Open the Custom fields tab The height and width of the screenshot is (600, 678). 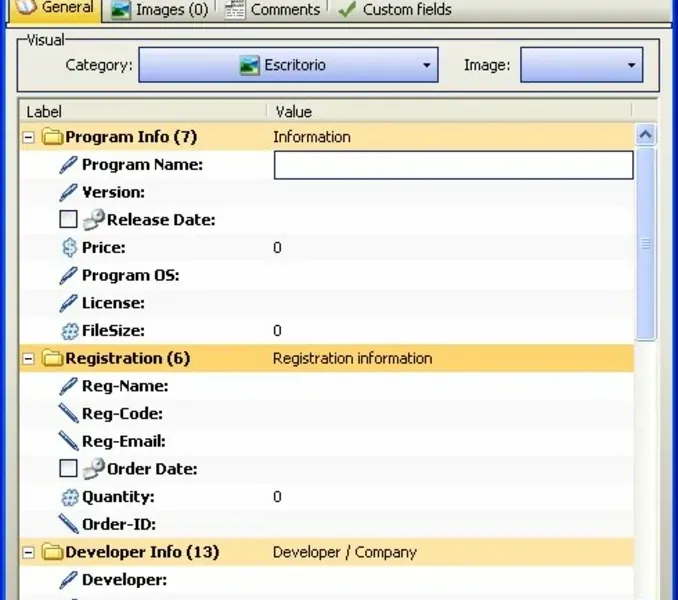pyautogui.click(x=395, y=10)
